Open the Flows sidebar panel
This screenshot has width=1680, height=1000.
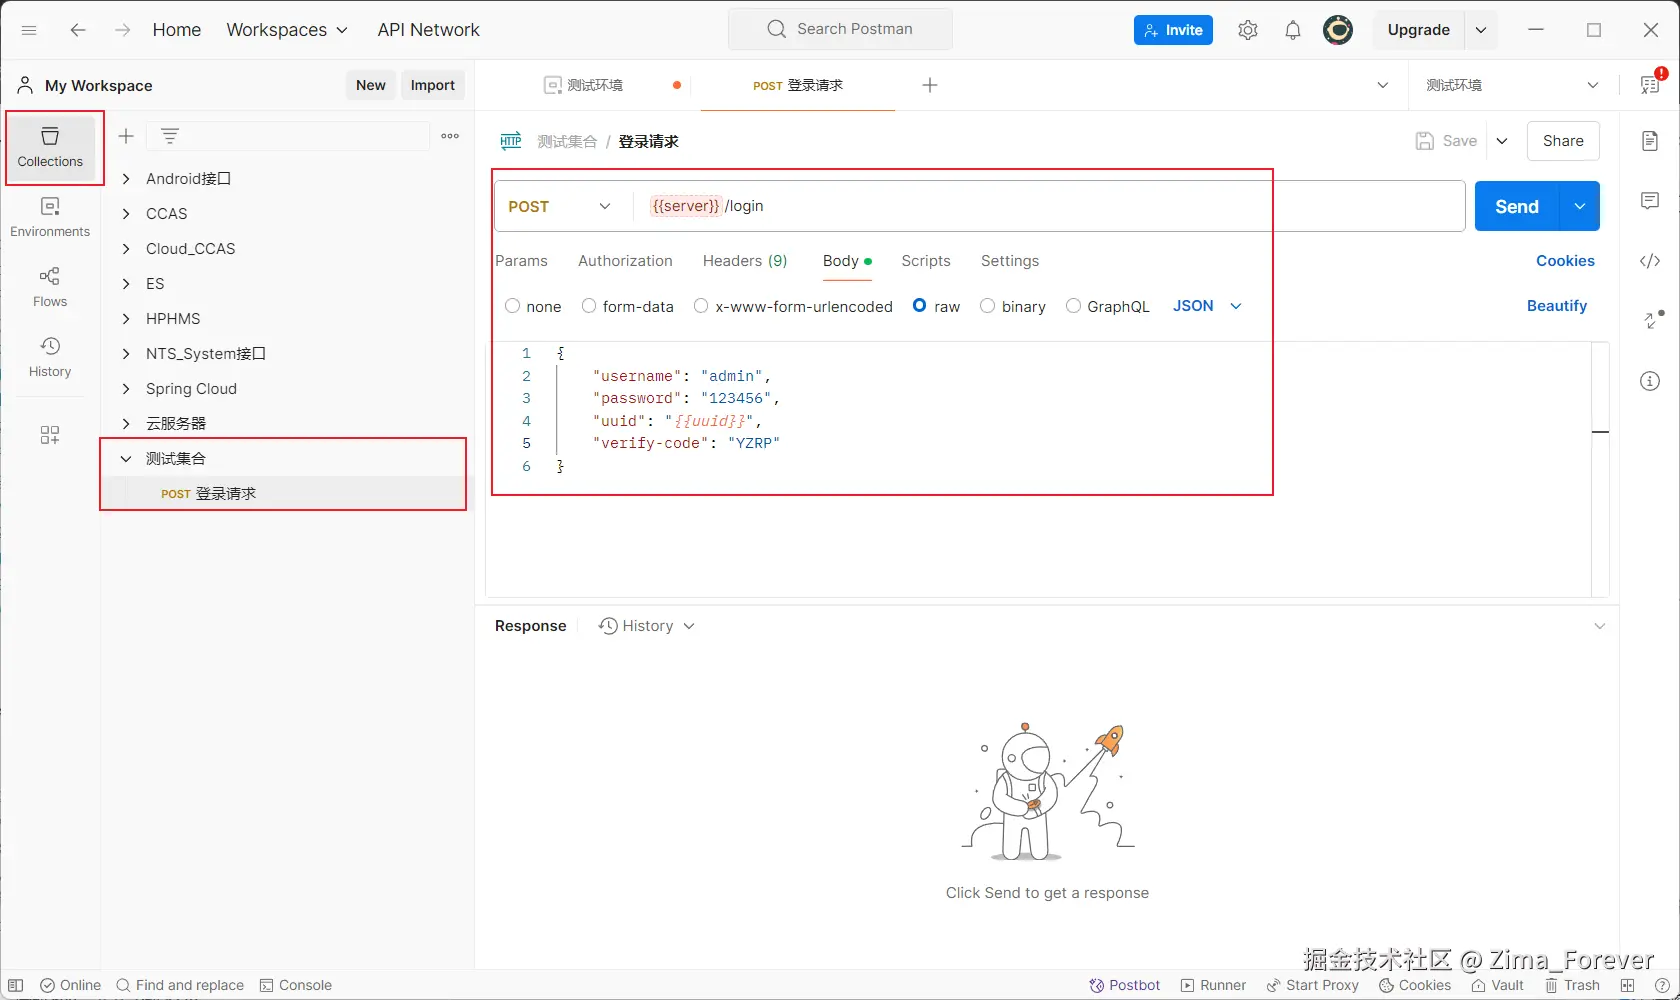pos(50,287)
